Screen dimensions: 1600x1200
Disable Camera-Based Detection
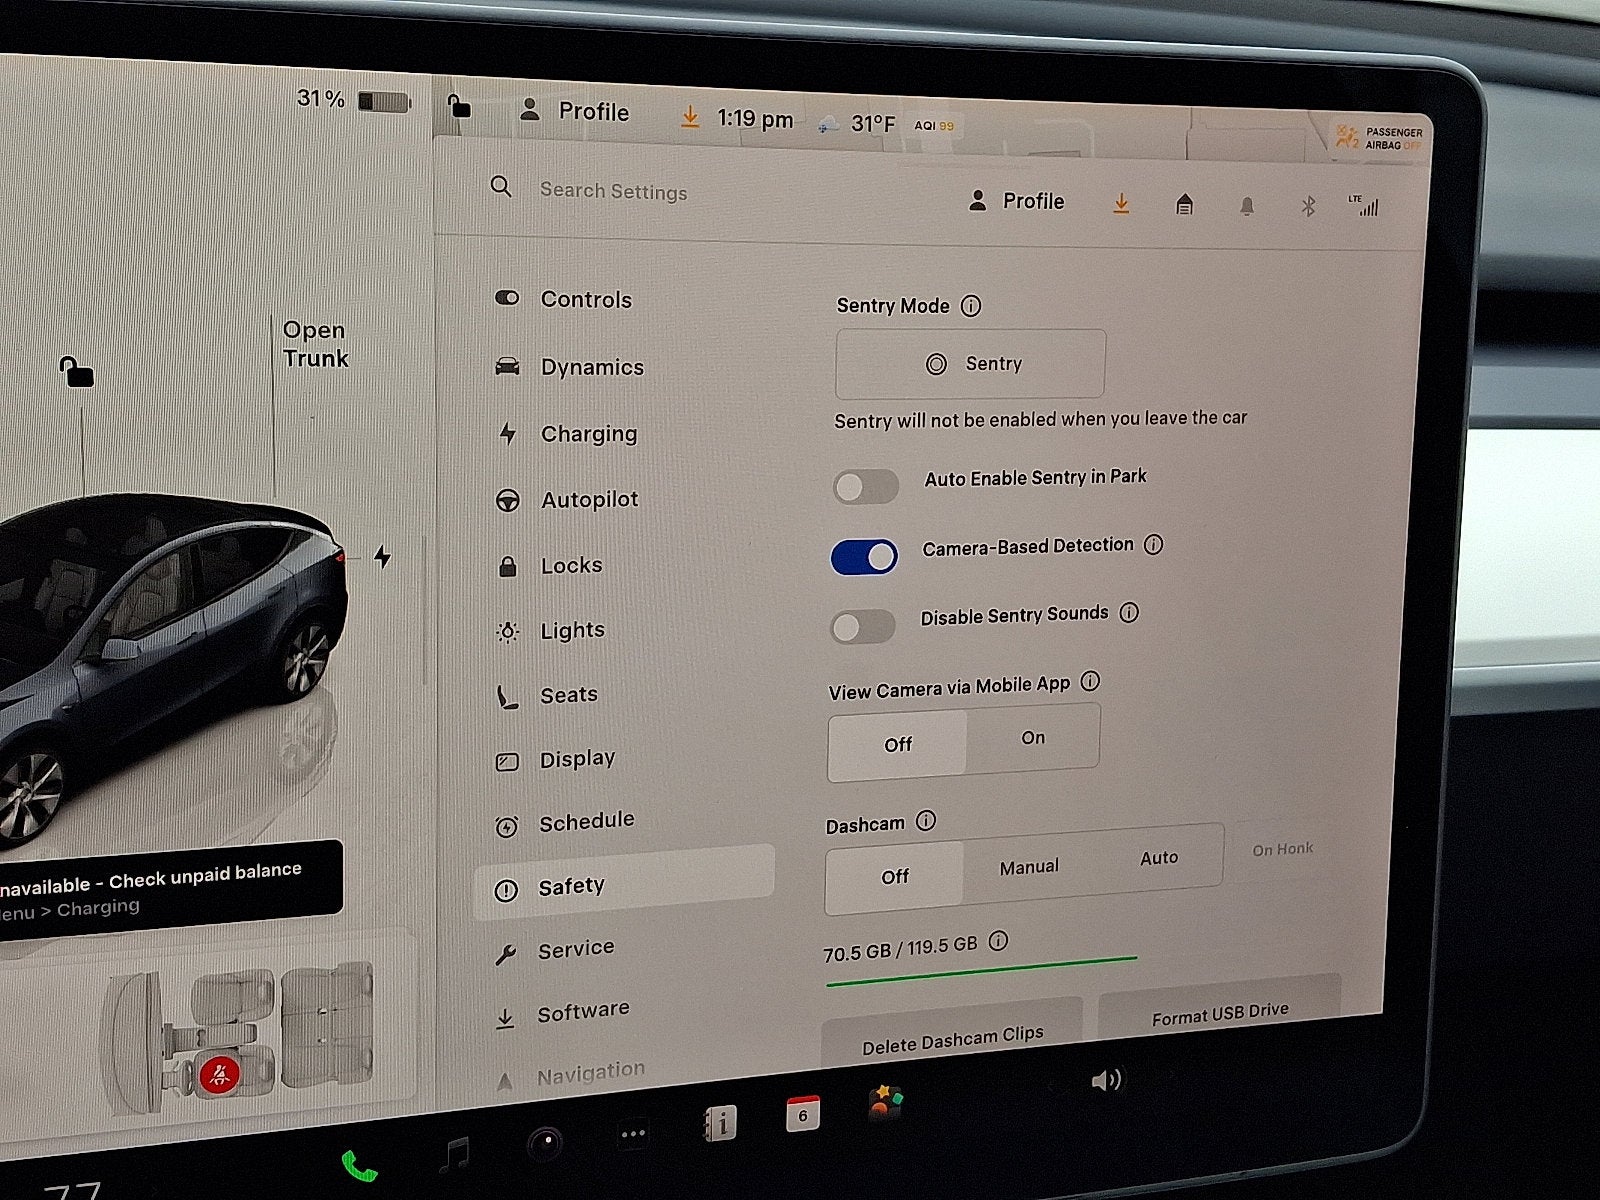click(863, 557)
